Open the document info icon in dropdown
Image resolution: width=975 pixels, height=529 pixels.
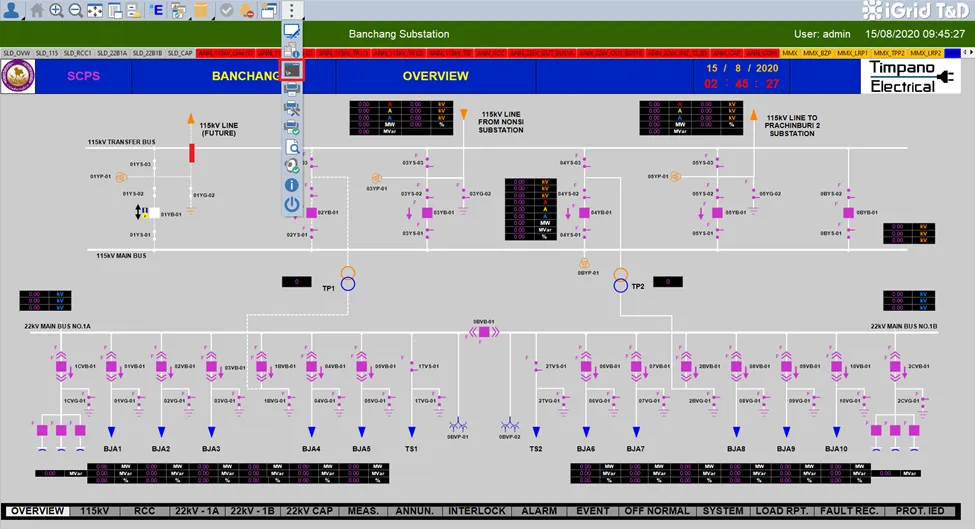[x=292, y=50]
